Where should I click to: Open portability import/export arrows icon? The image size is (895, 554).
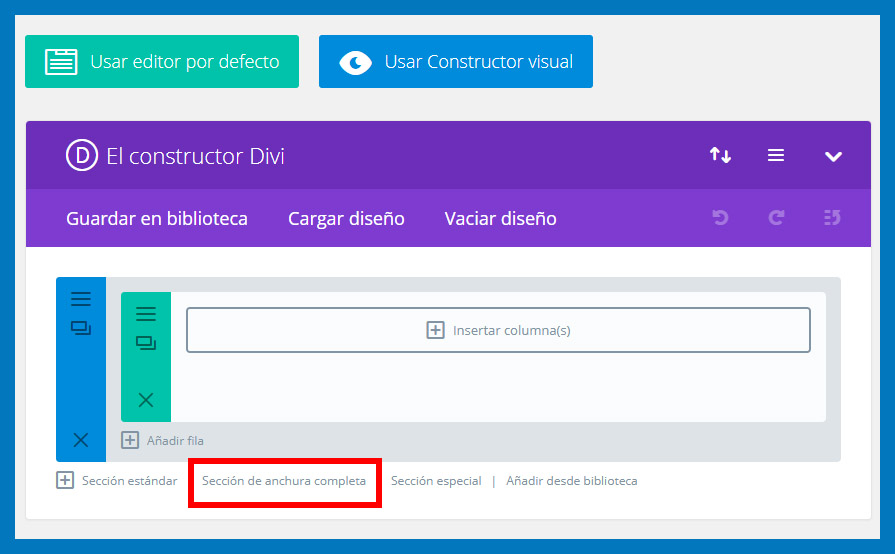tap(720, 155)
